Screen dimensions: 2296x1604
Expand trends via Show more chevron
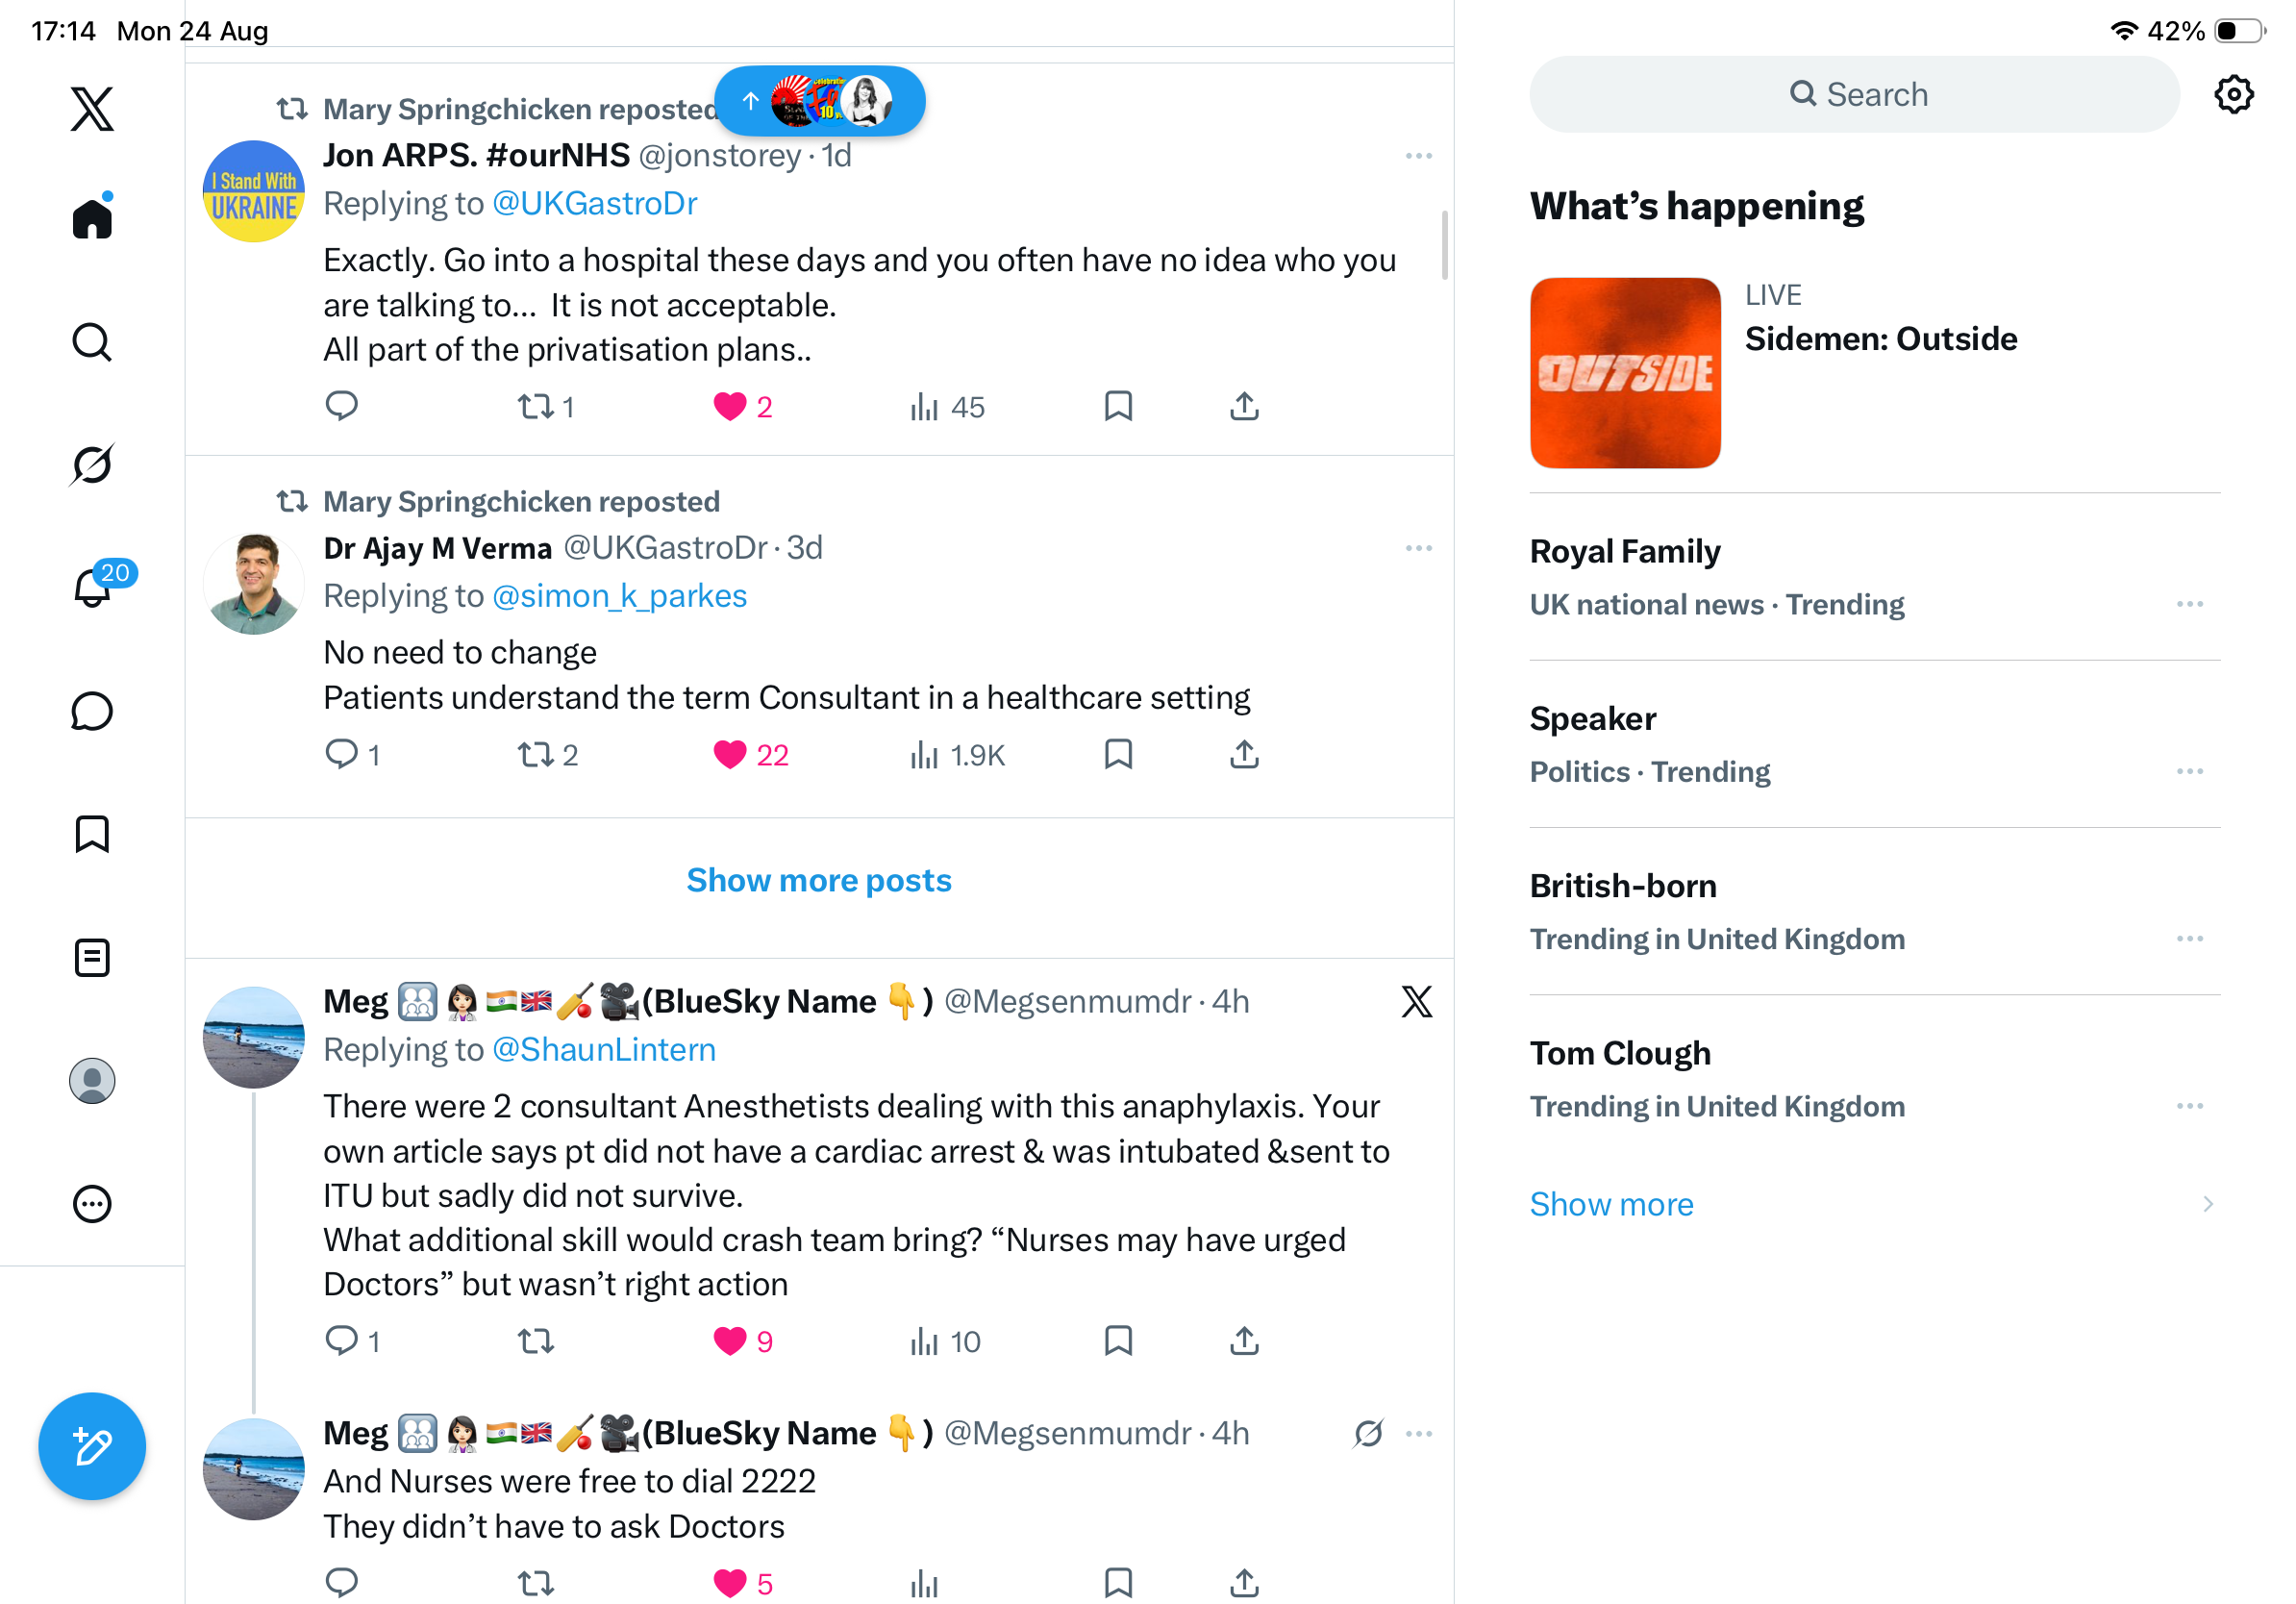click(x=2207, y=1204)
